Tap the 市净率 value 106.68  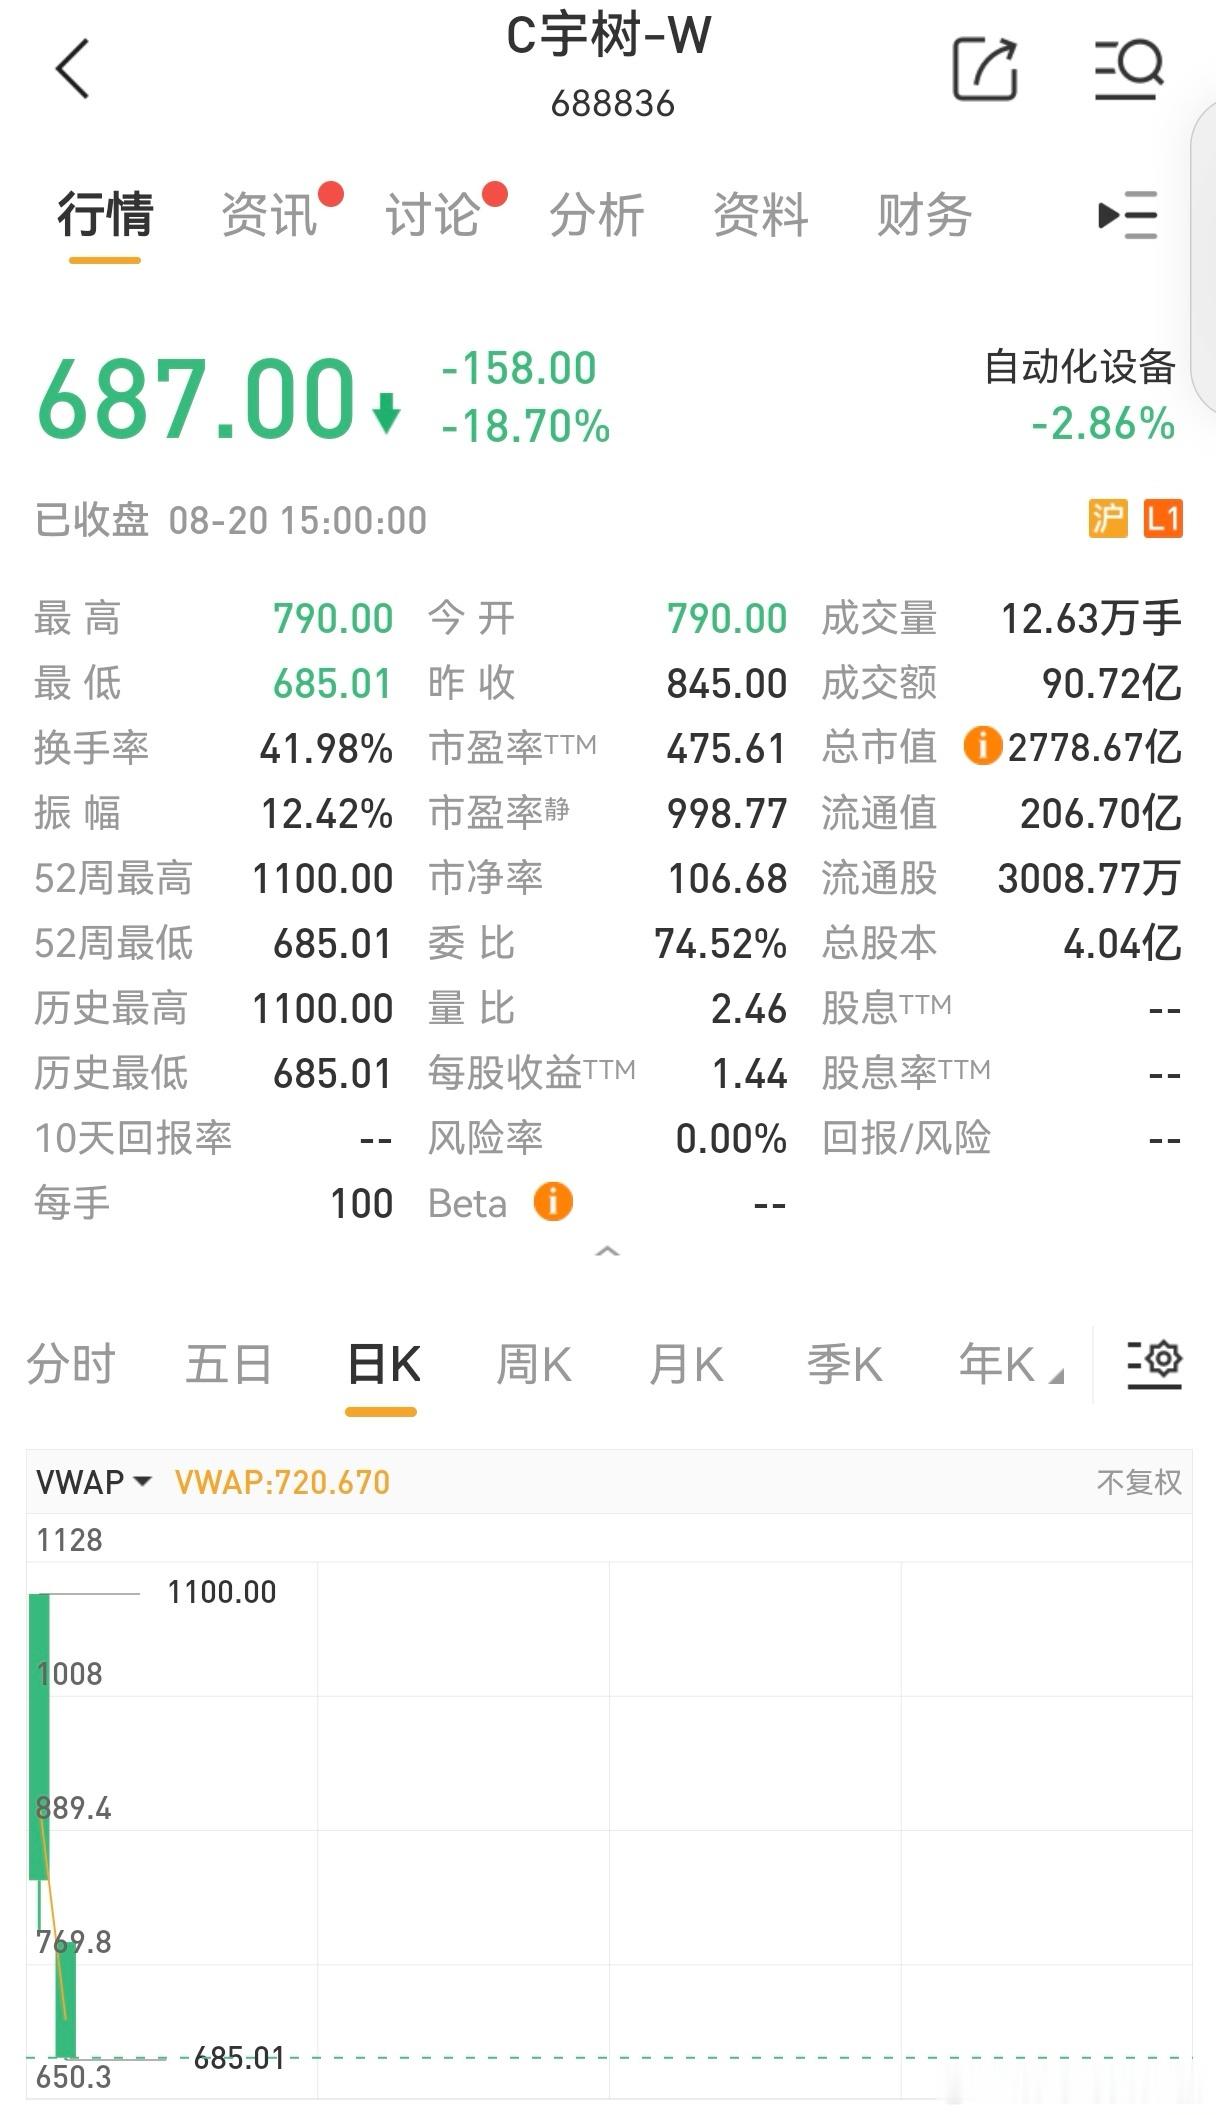pyautogui.click(x=727, y=879)
